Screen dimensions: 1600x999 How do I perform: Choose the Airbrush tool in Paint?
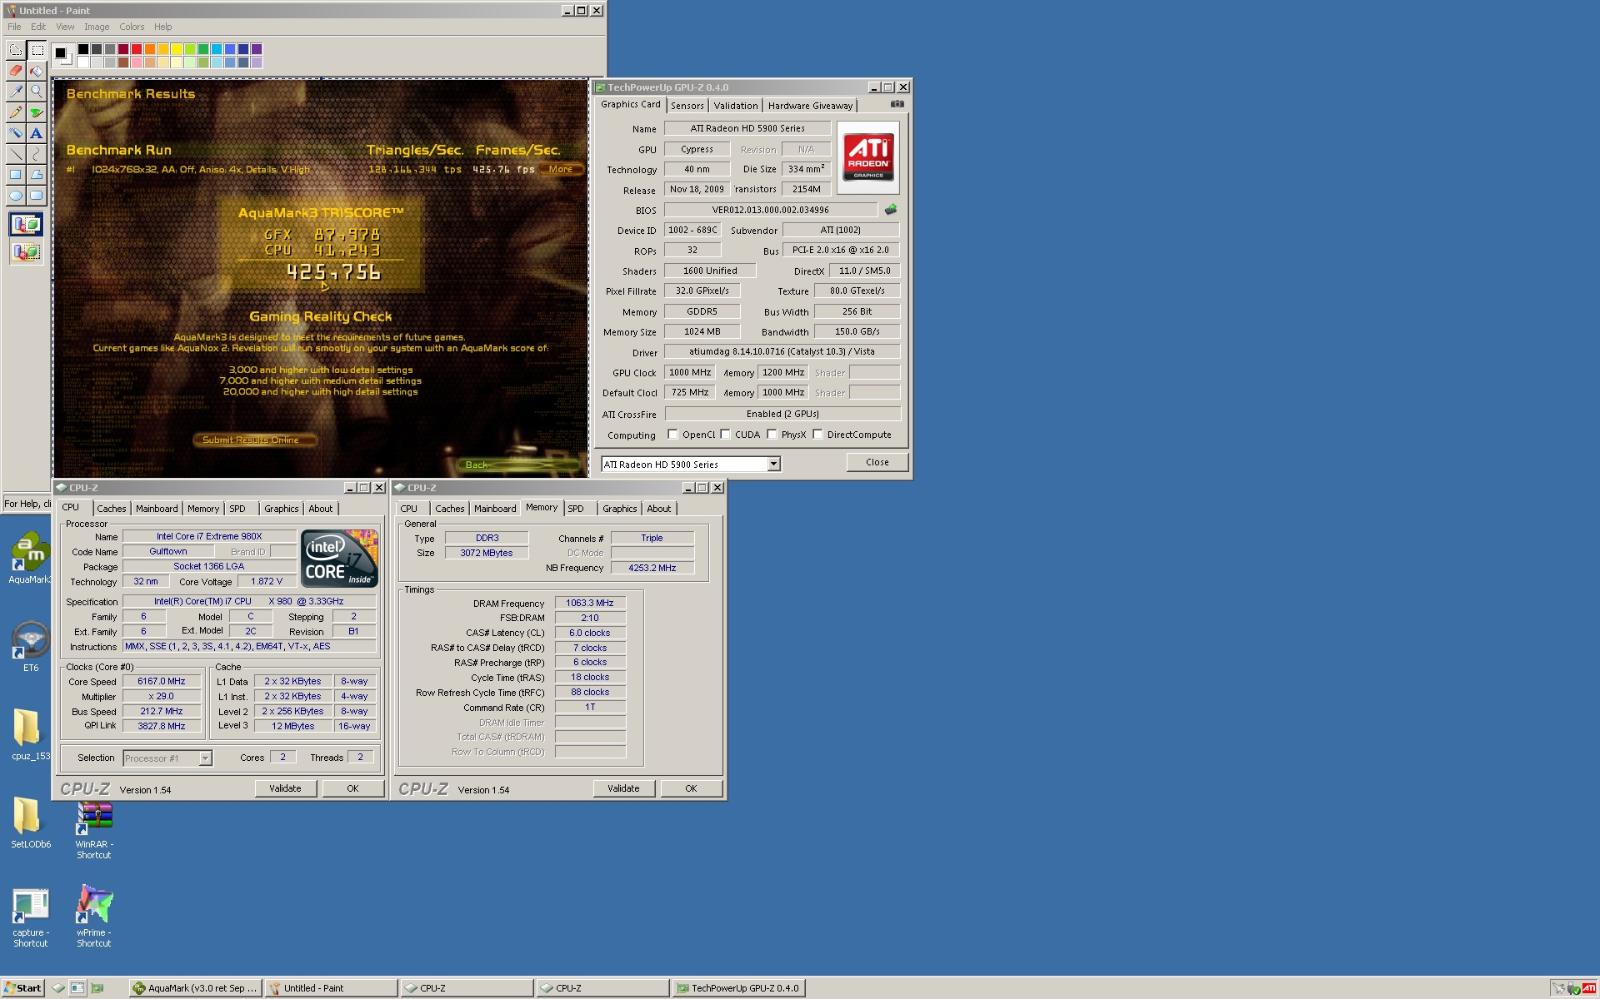[x=16, y=133]
